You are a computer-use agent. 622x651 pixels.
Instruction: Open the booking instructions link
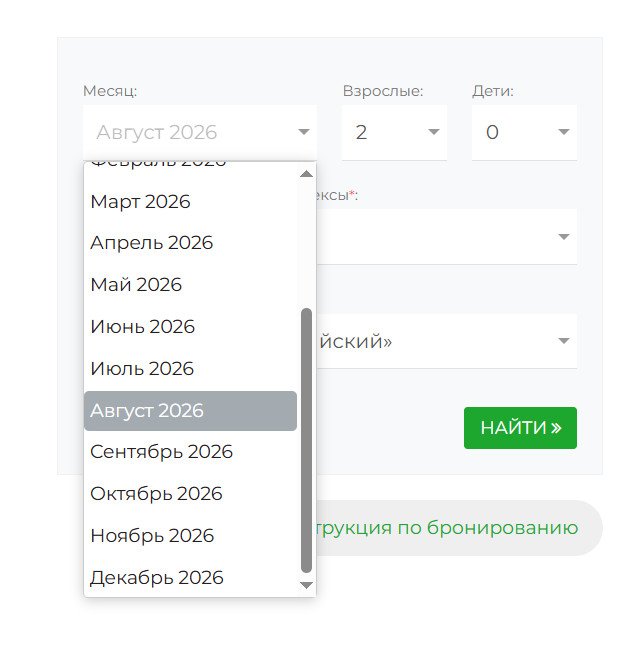click(445, 527)
